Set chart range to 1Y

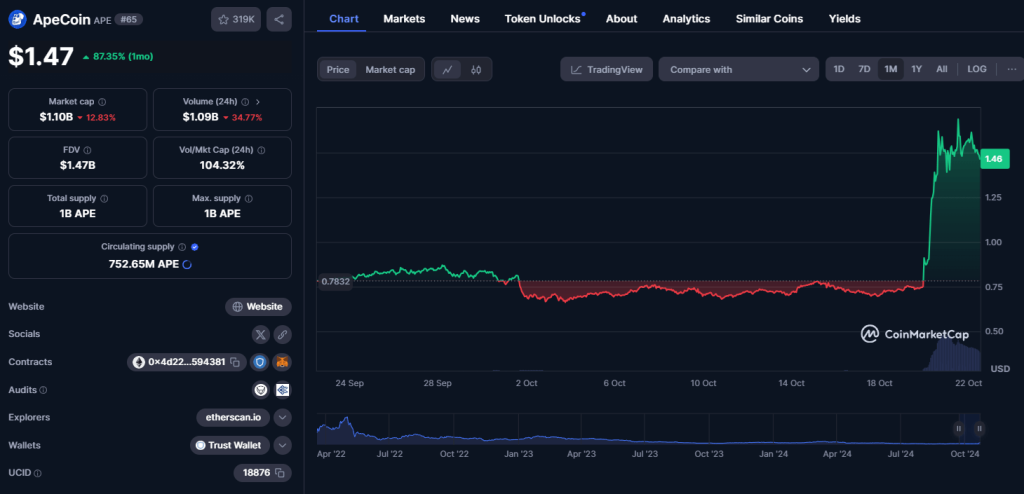(916, 69)
